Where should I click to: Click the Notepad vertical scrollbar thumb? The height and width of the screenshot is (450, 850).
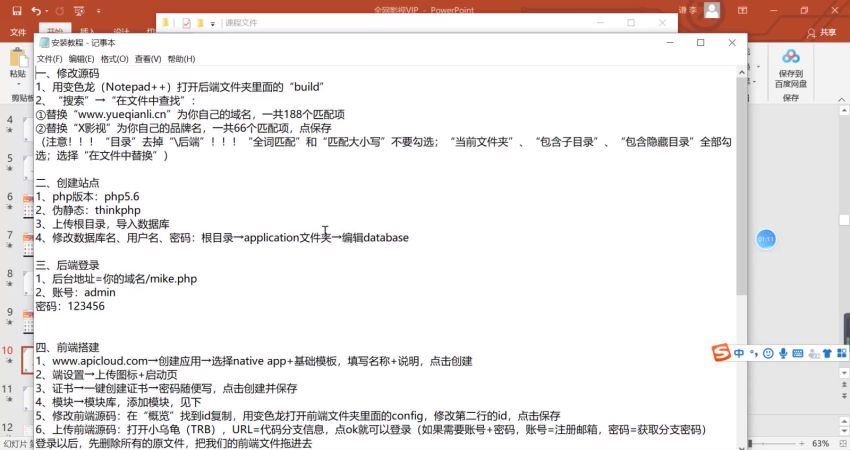pyautogui.click(x=741, y=186)
